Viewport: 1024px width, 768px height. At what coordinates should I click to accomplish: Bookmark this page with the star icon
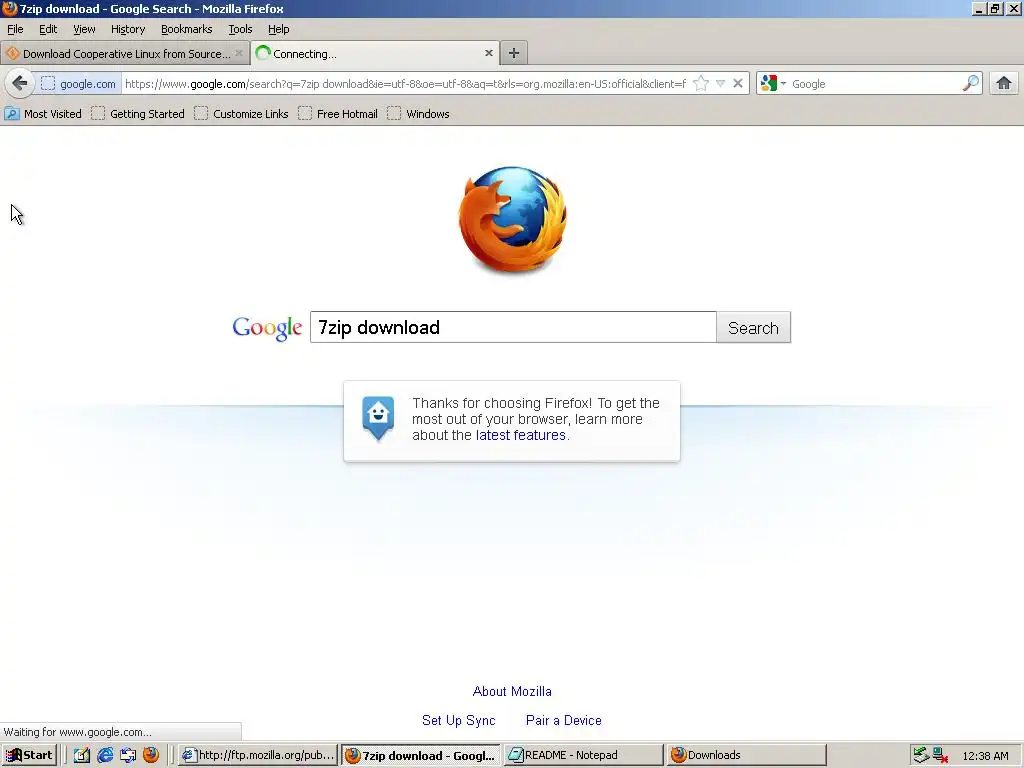(x=701, y=84)
